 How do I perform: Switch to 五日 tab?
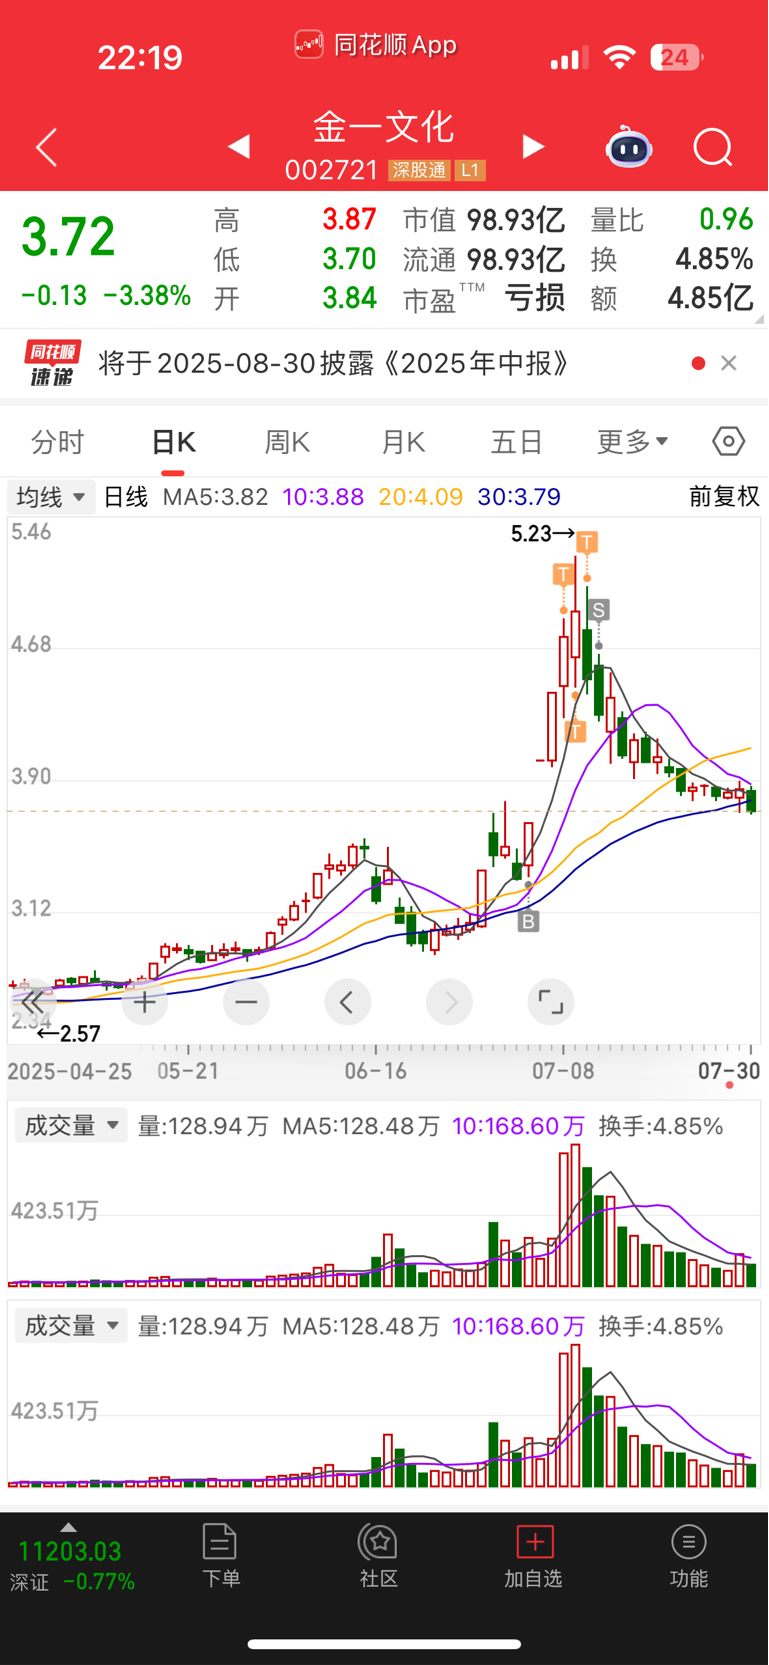tap(517, 441)
